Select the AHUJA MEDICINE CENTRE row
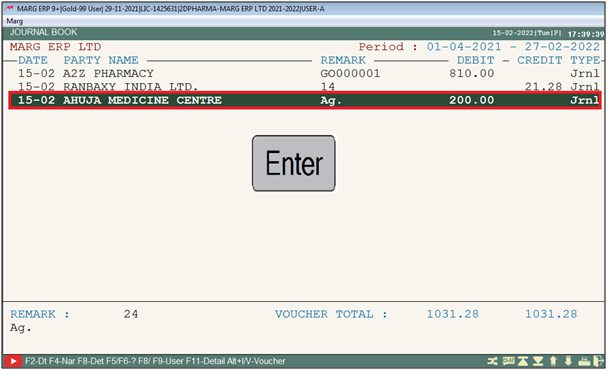The height and width of the screenshot is (370, 608). pyautogui.click(x=305, y=100)
